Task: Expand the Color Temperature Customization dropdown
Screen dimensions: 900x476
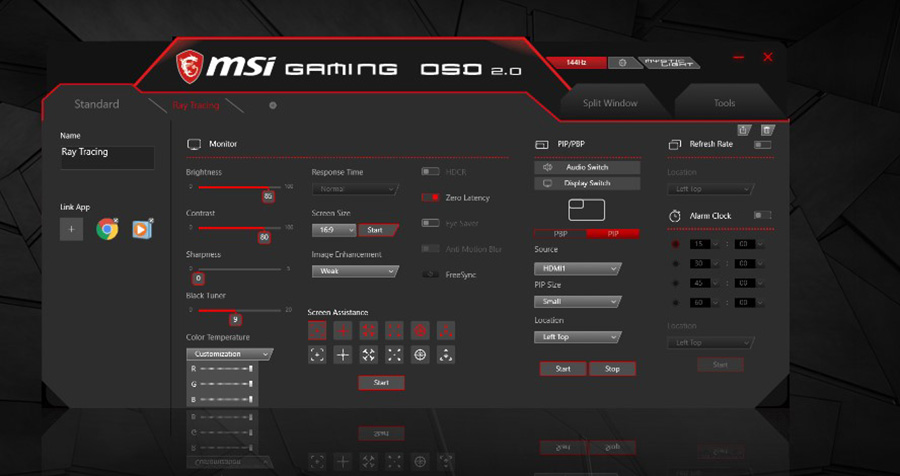Action: click(x=229, y=354)
